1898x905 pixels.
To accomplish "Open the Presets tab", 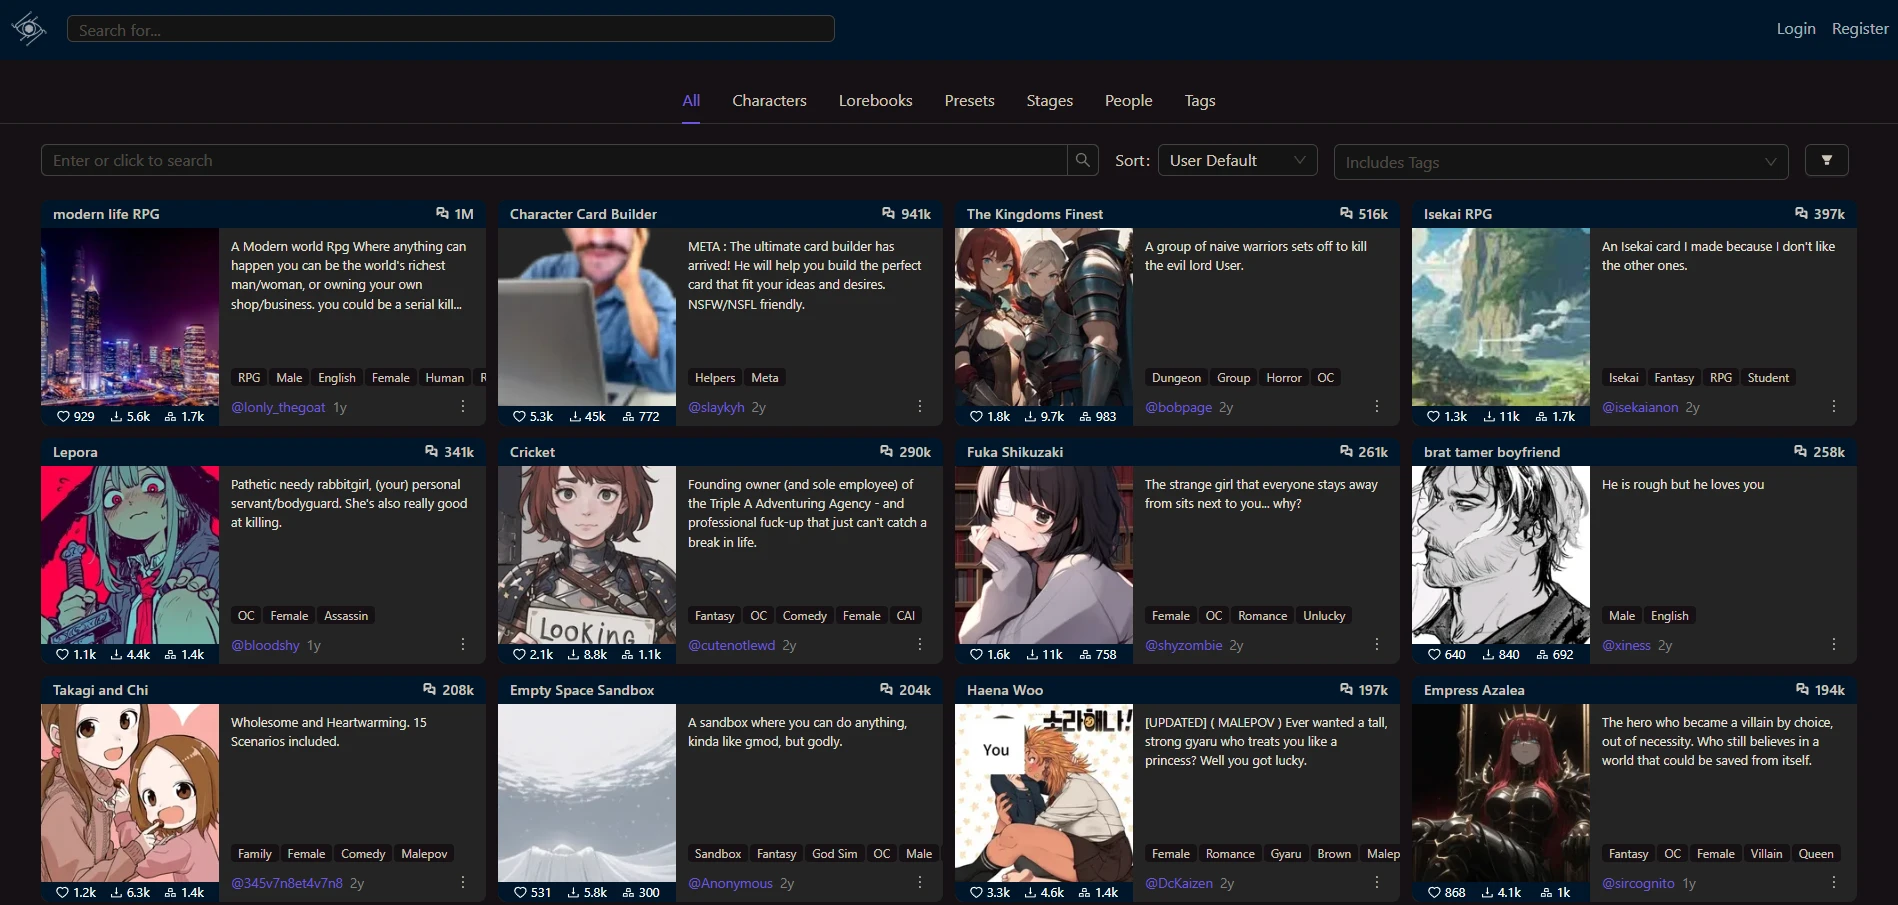I will tap(969, 100).
